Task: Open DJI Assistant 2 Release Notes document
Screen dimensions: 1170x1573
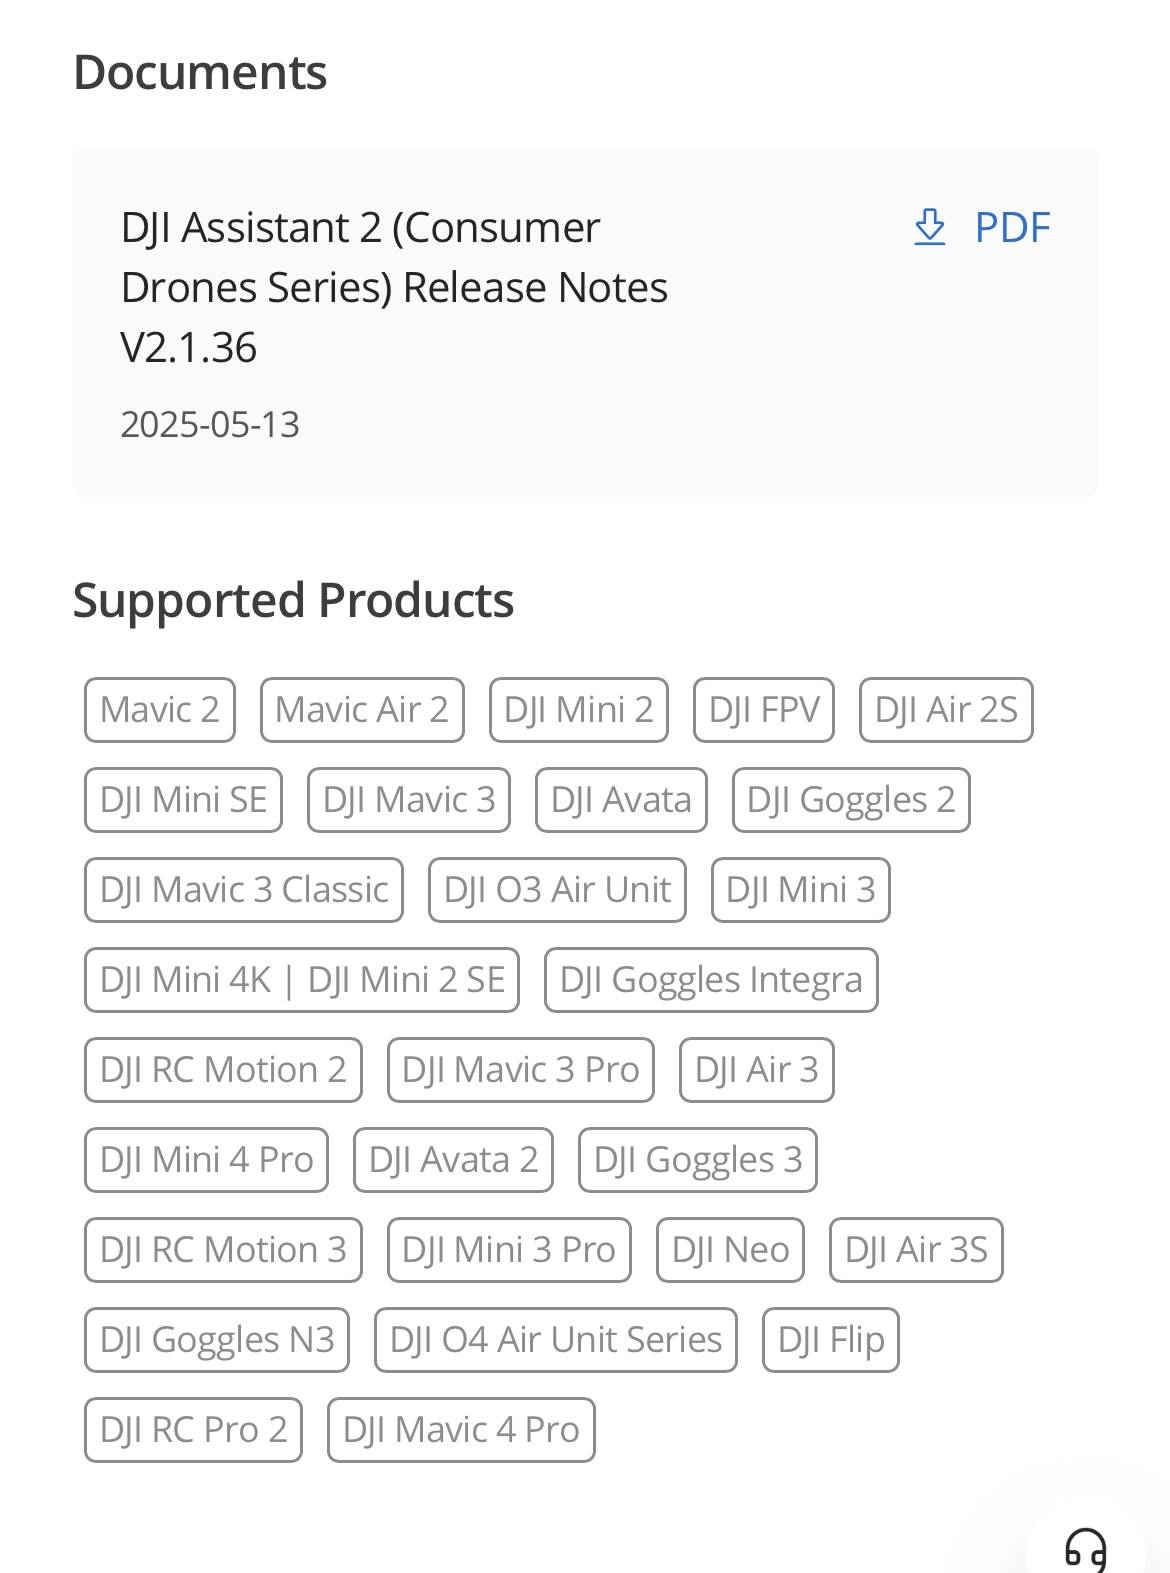Action: pyautogui.click(x=394, y=287)
